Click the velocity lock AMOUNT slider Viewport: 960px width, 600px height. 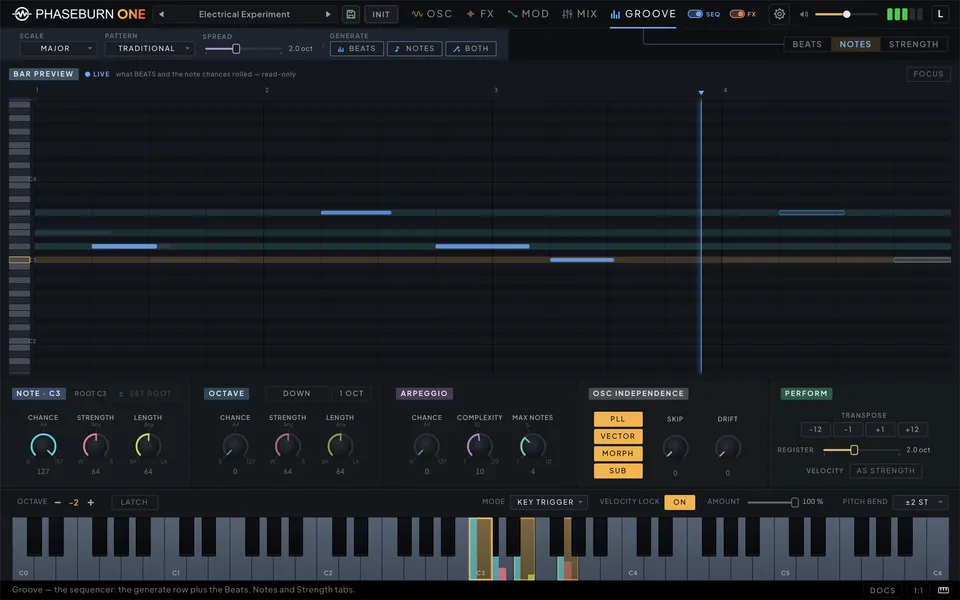pyautogui.click(x=772, y=502)
